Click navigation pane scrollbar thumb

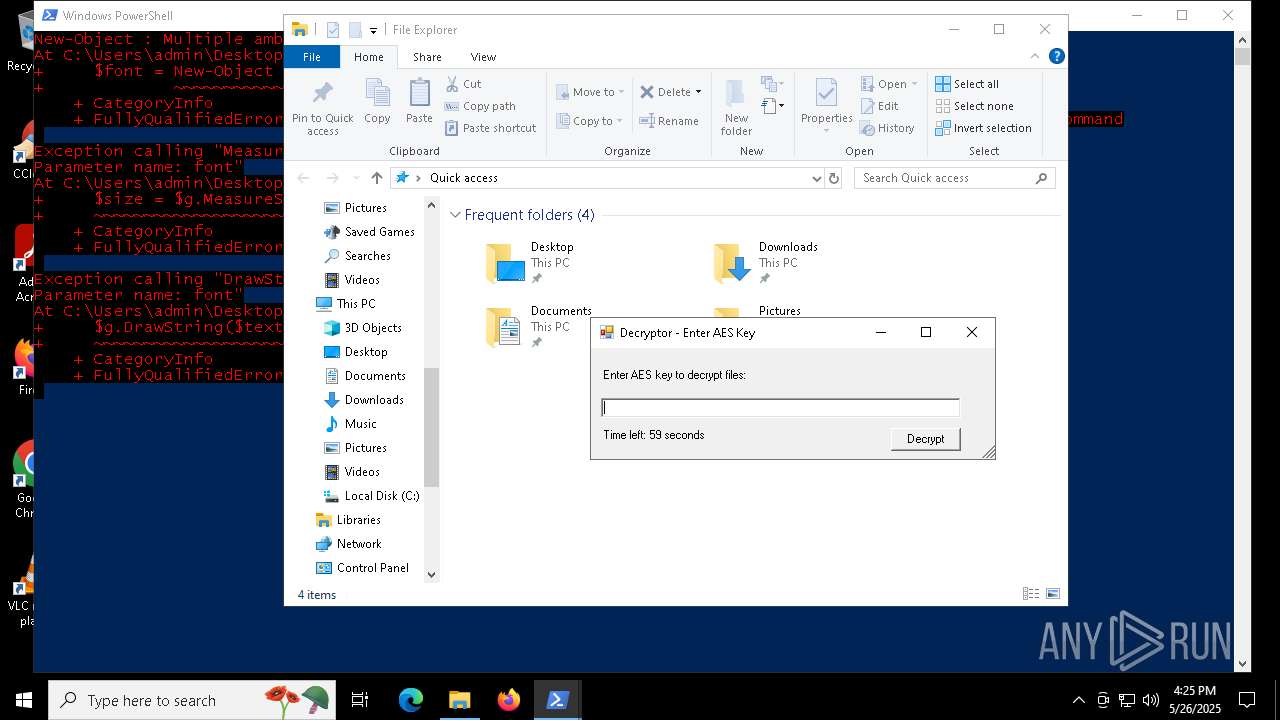[x=432, y=426]
